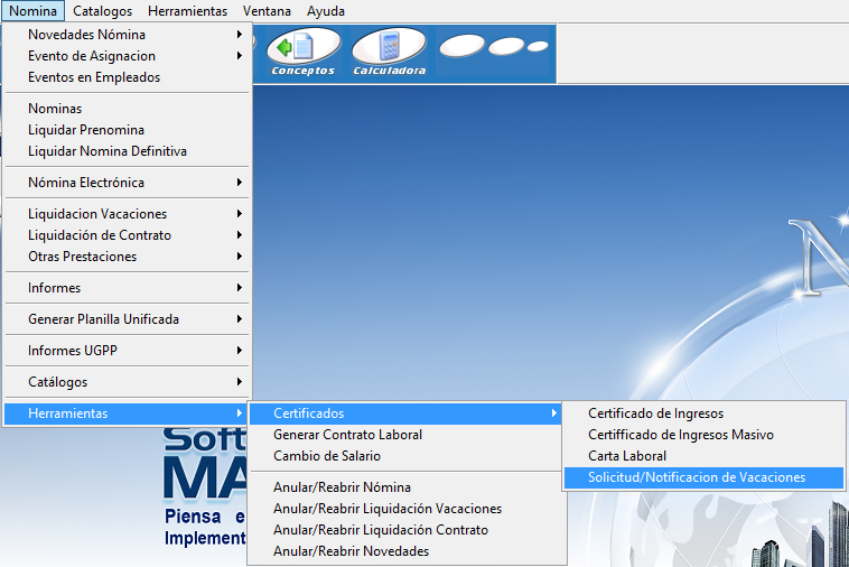This screenshot has width=849, height=567.
Task: Expand Generar Planilla Unificada submenu
Action: (x=127, y=319)
